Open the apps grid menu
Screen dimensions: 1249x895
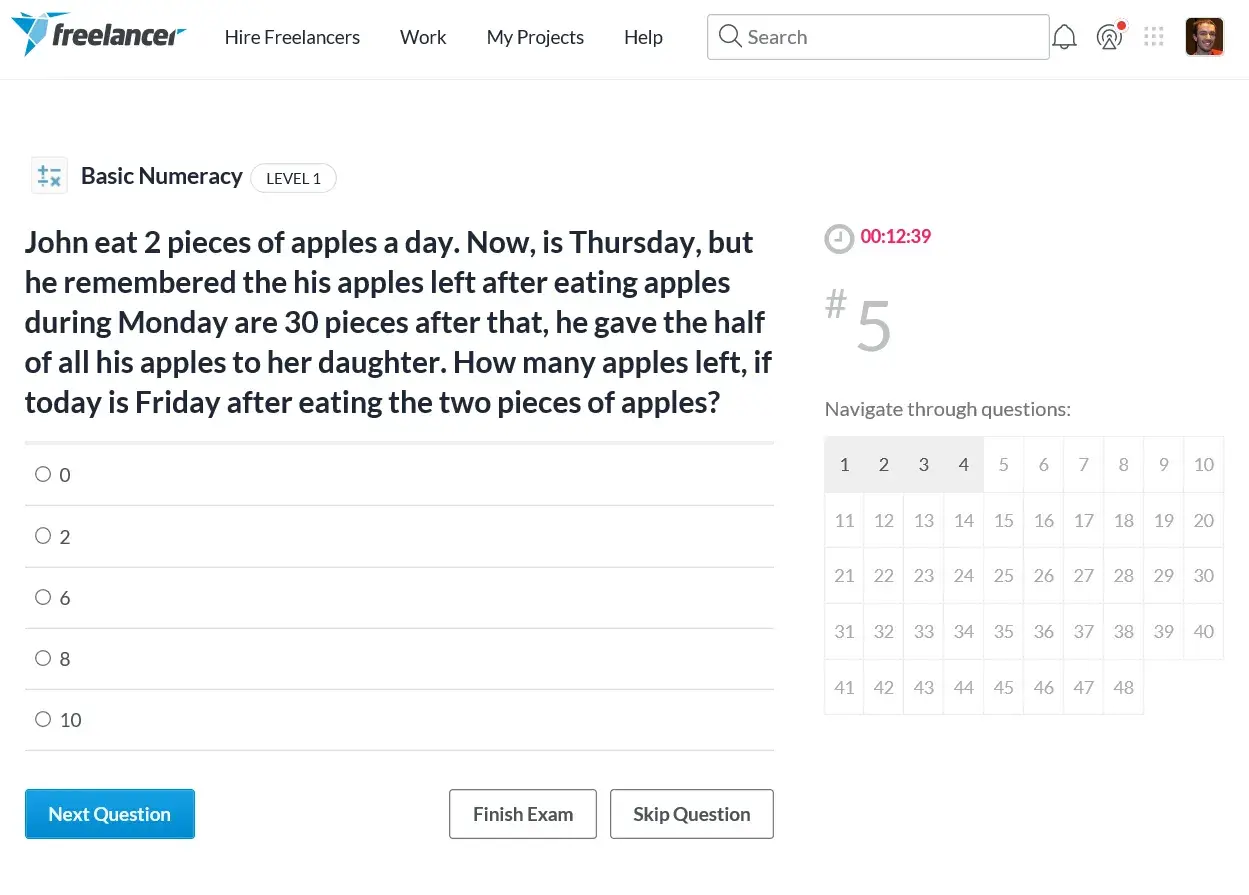pos(1154,37)
